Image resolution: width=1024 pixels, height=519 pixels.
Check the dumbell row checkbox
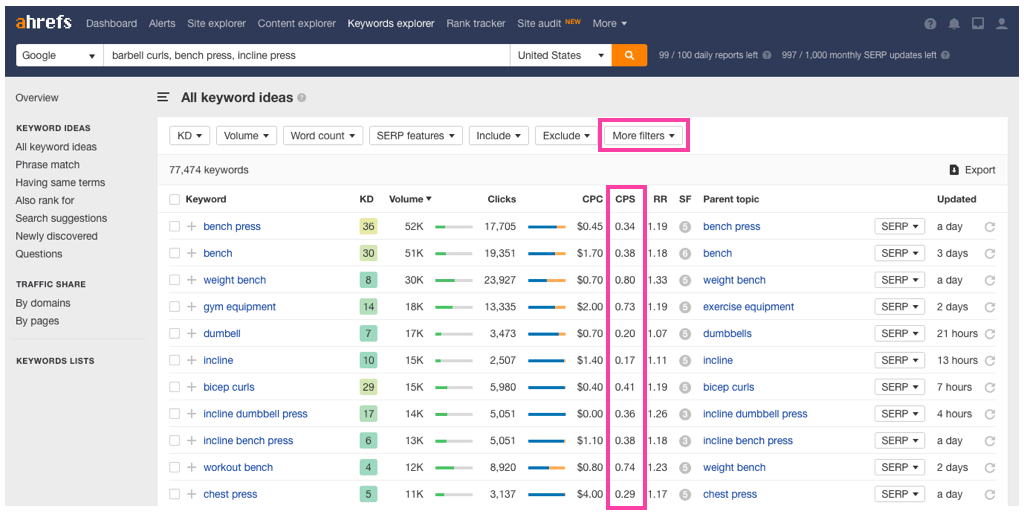coord(174,334)
